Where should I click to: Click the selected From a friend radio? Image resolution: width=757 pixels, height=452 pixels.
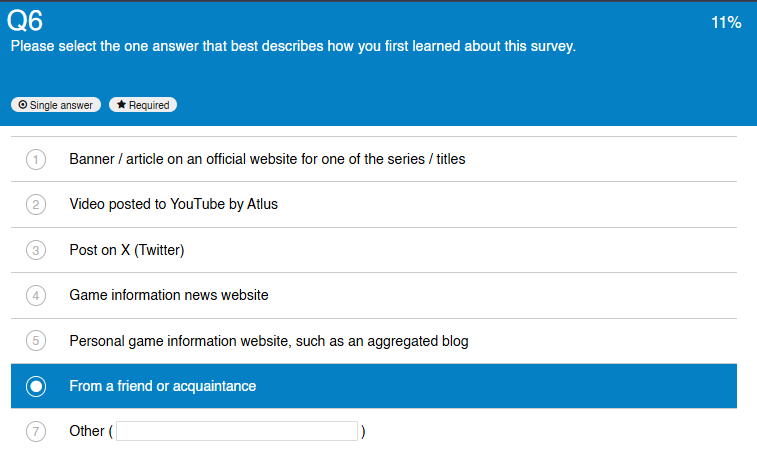click(x=36, y=386)
